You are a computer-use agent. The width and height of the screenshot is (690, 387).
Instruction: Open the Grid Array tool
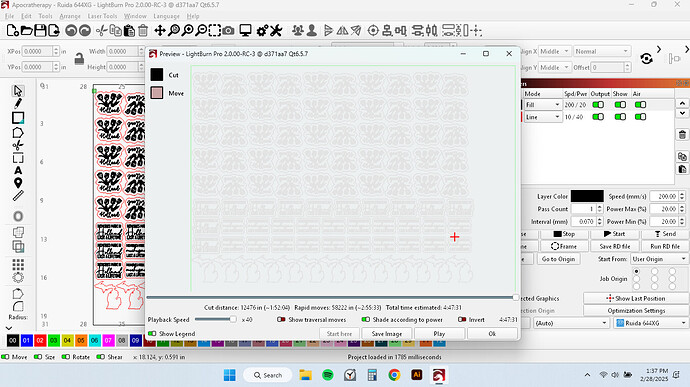[x=18, y=264]
